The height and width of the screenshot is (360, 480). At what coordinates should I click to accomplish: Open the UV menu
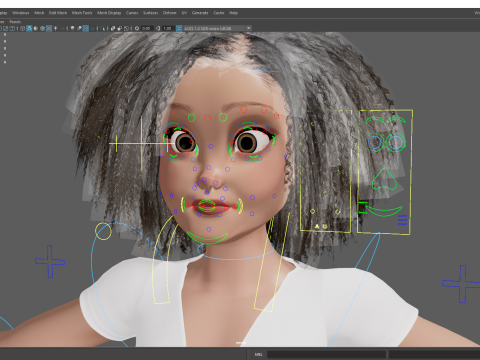184,13
